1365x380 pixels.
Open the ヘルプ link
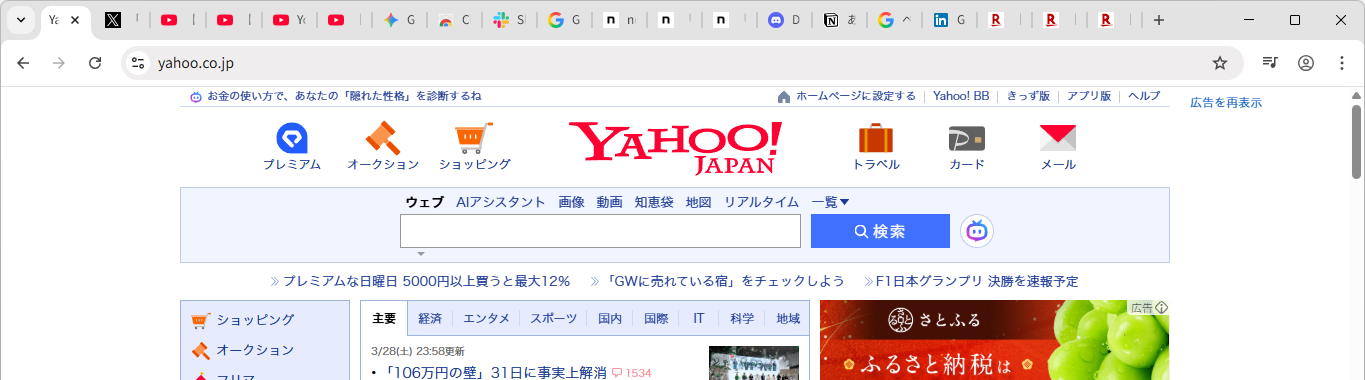tap(1144, 97)
